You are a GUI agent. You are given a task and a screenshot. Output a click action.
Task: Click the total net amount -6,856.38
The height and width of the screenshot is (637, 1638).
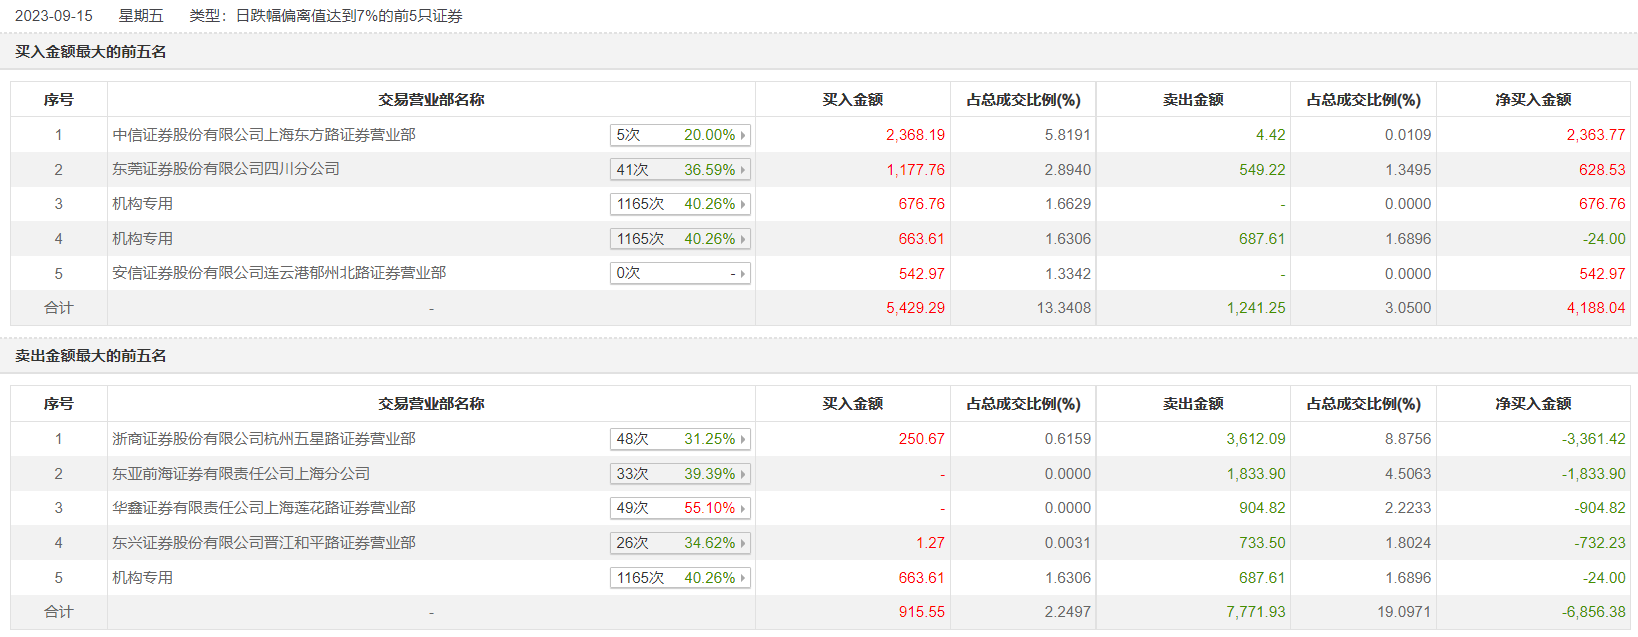(1593, 612)
